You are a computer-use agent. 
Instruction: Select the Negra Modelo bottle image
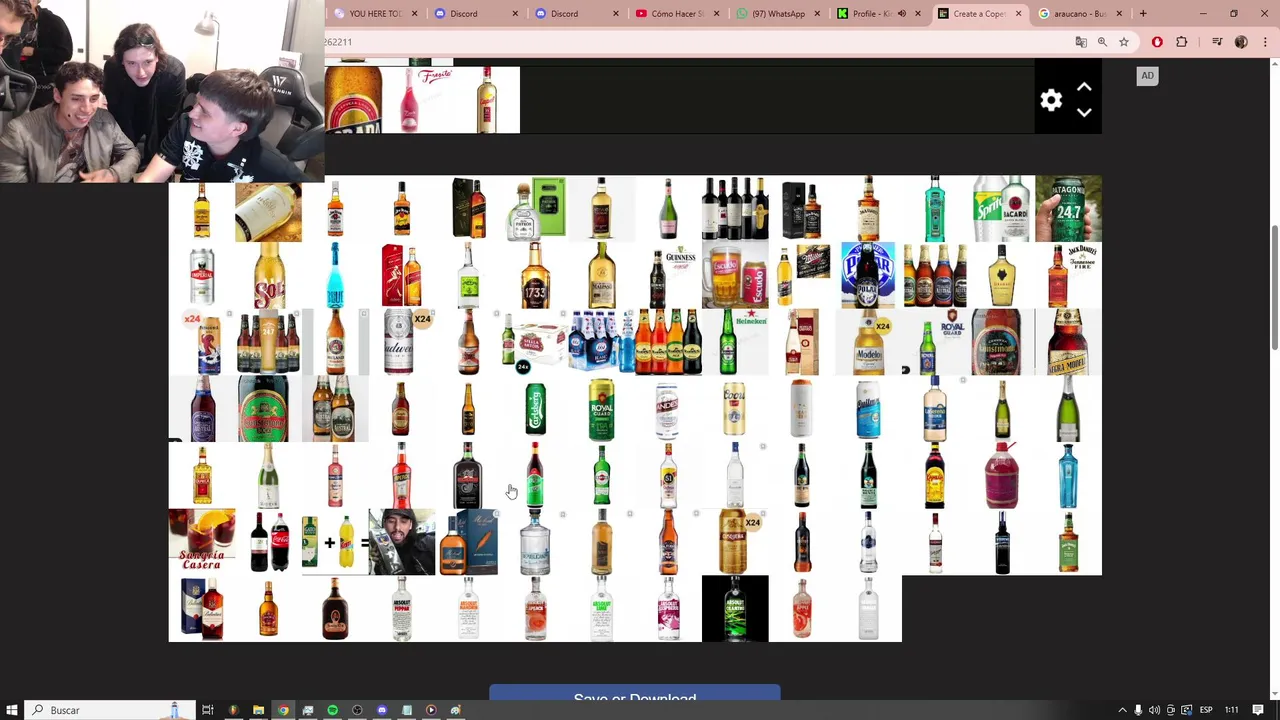pyautogui.click(x=1068, y=342)
